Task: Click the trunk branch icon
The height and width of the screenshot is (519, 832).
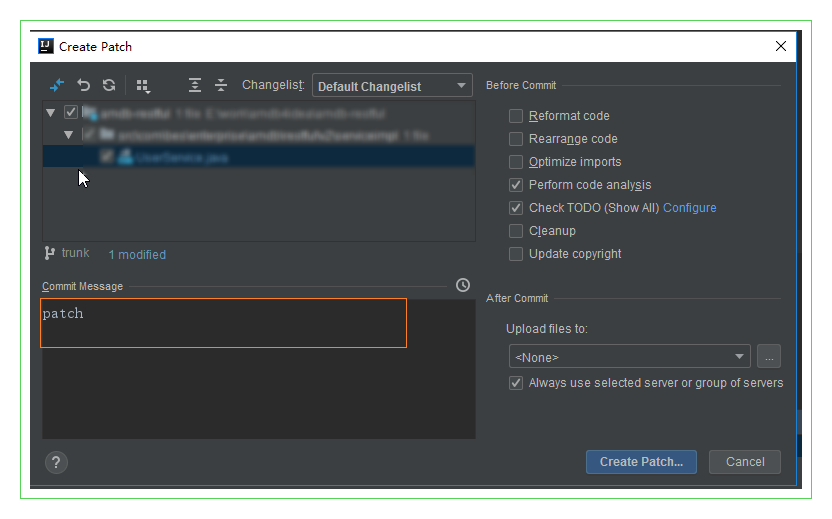Action: [x=50, y=253]
